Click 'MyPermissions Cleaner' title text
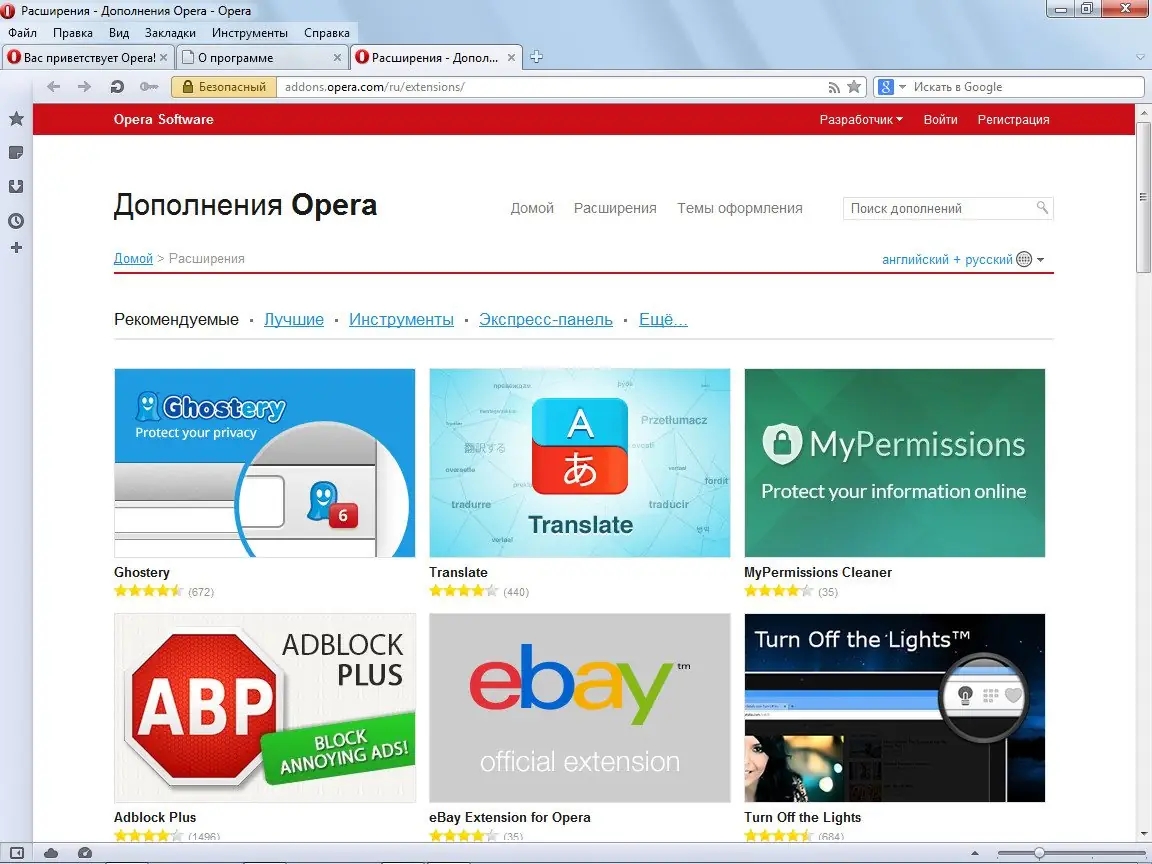1152x864 pixels. [x=818, y=572]
